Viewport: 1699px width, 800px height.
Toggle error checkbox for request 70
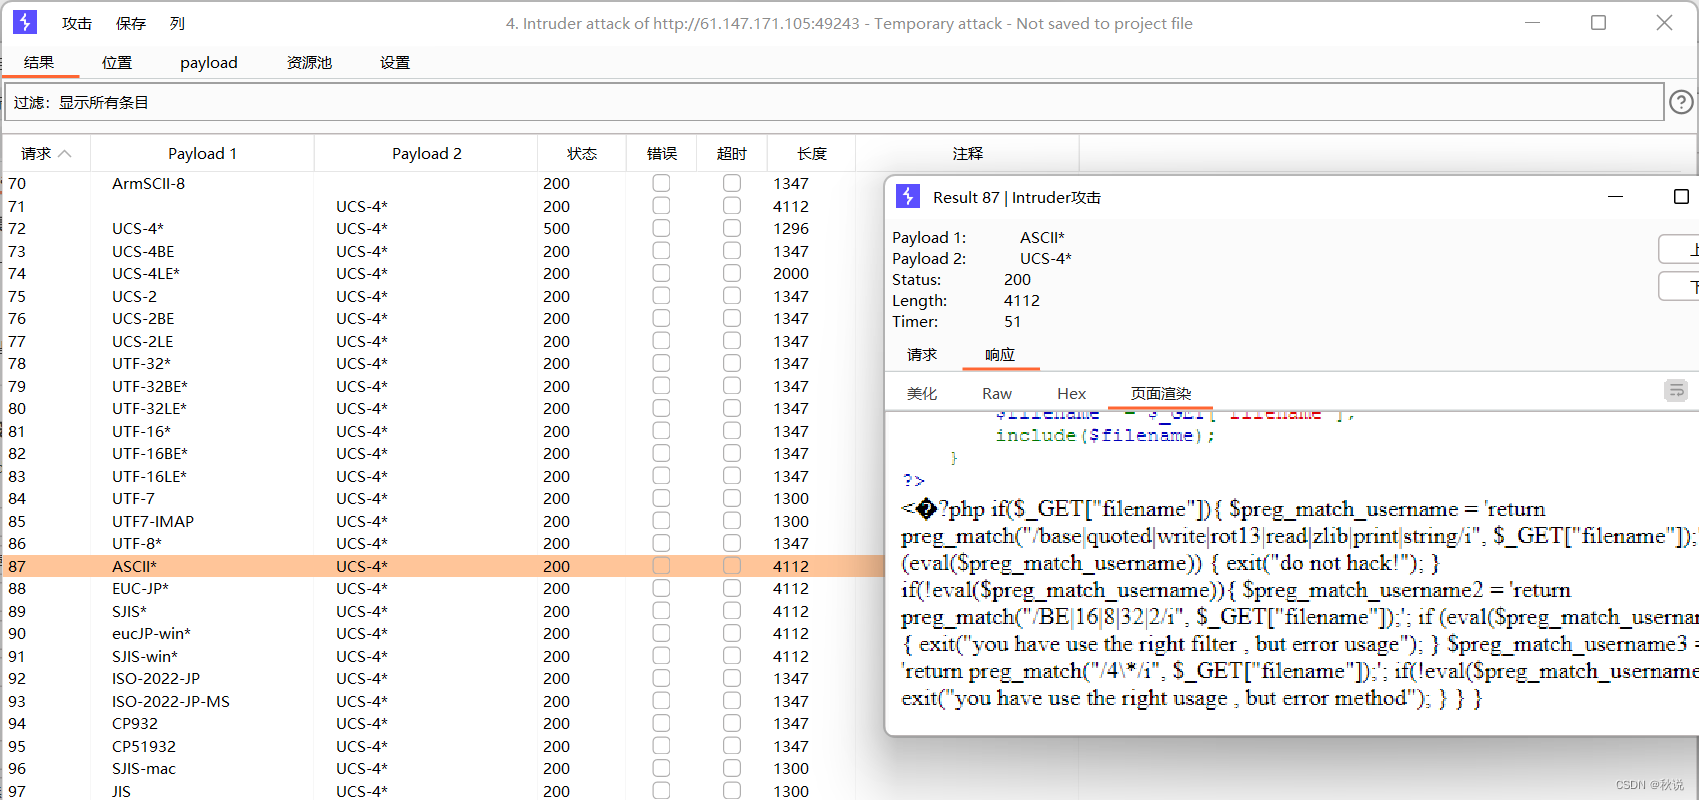point(661,183)
